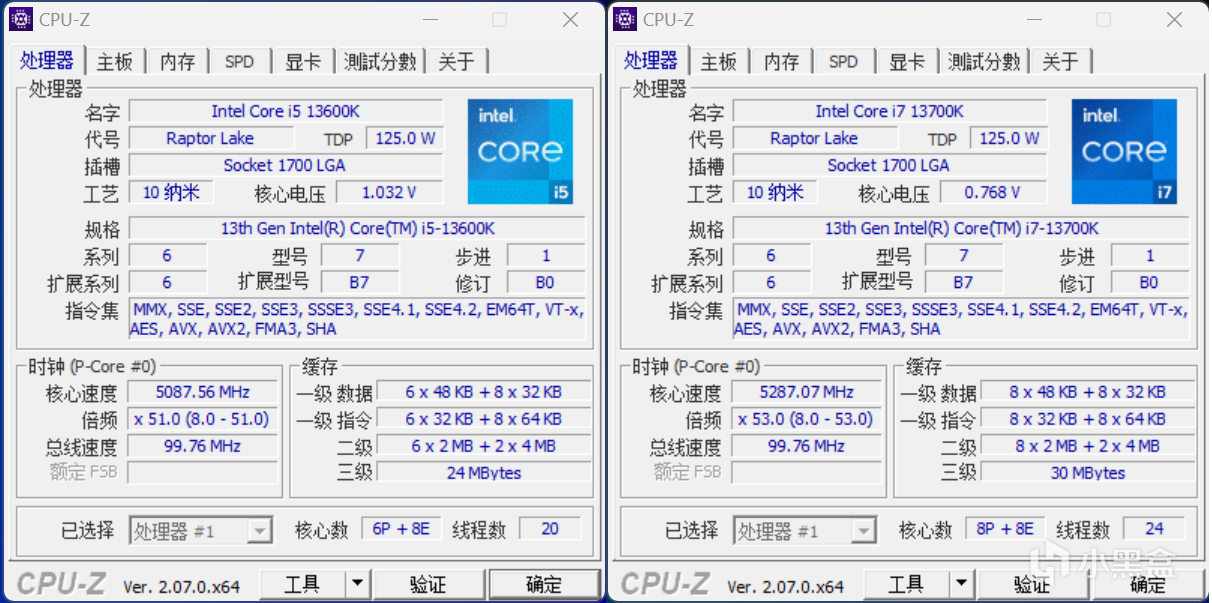
Task: Open 关于 tab in left window
Action: coord(456,62)
